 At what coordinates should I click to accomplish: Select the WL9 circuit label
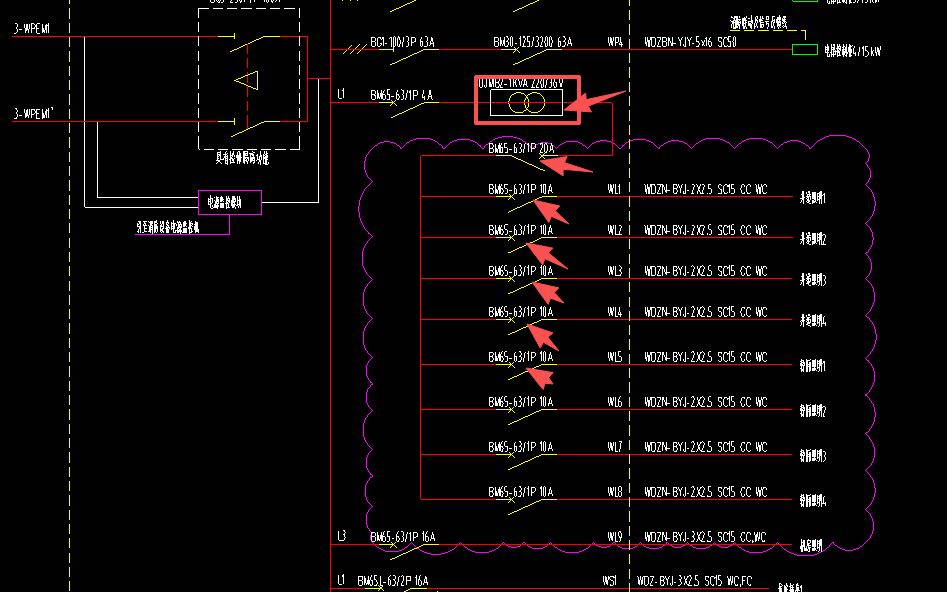tap(614, 537)
